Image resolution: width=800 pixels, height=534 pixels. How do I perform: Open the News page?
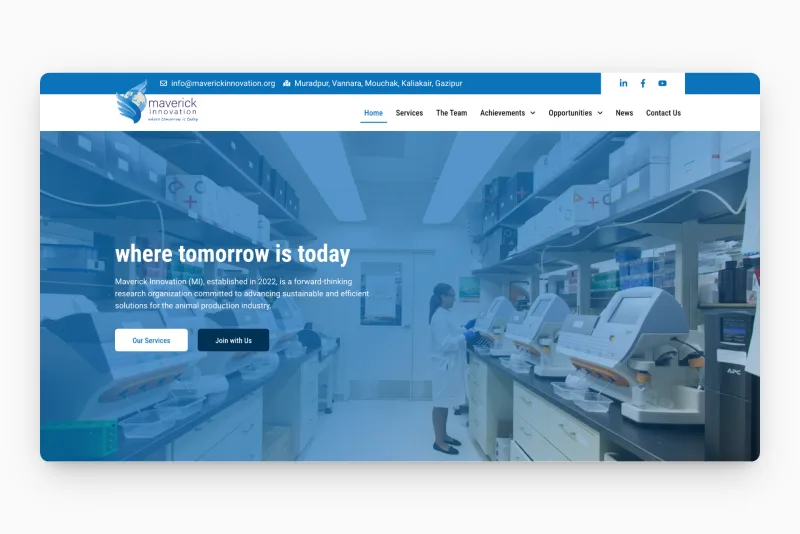[x=624, y=113]
